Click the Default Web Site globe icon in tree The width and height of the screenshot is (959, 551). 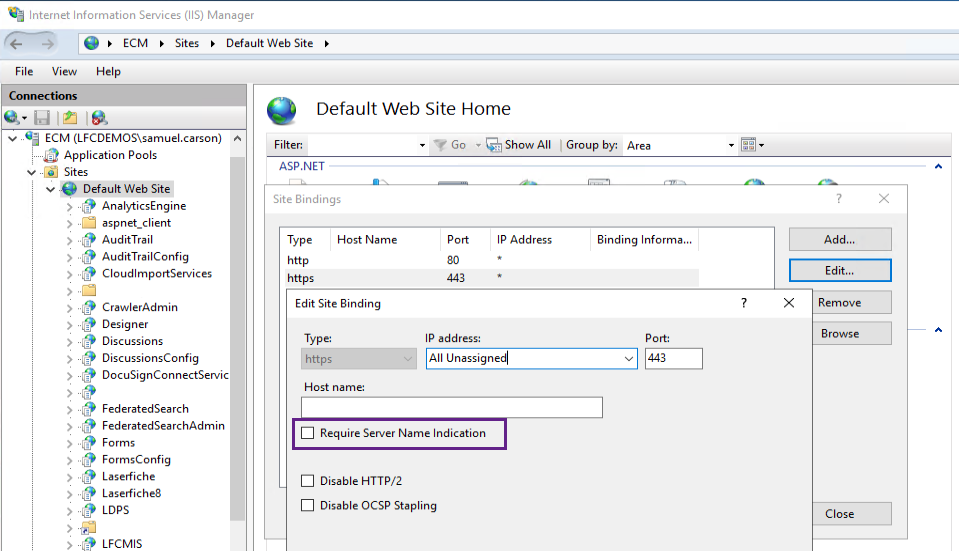point(70,189)
